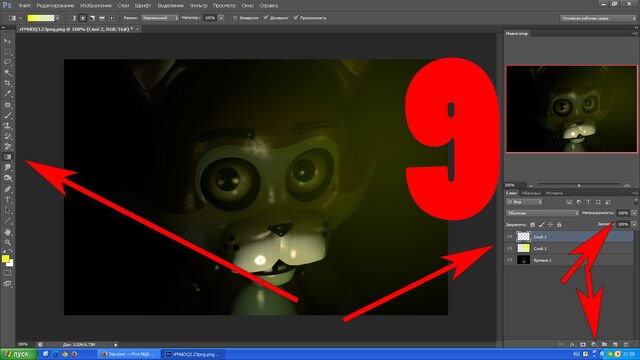Filter layers by type layer icon

tap(588, 202)
